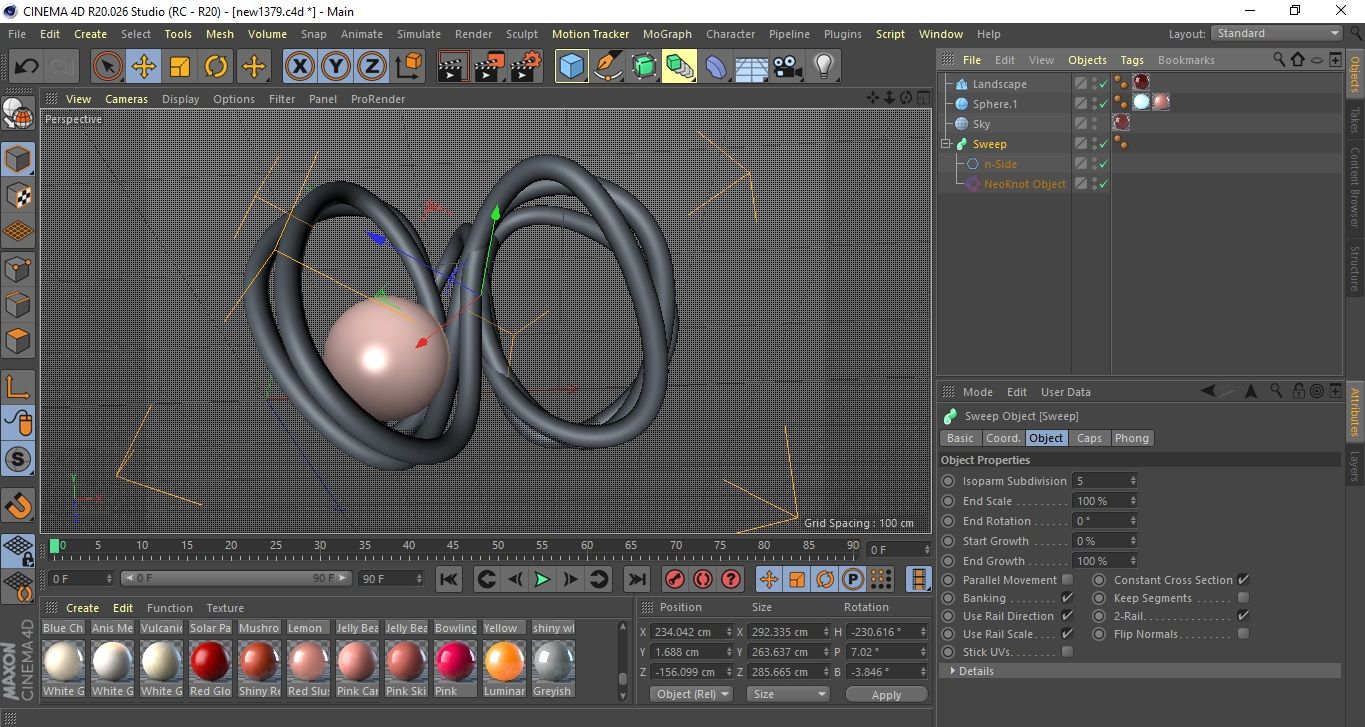Collapse the Sweep object hierarchy
The image size is (1365, 727).
[x=945, y=144]
